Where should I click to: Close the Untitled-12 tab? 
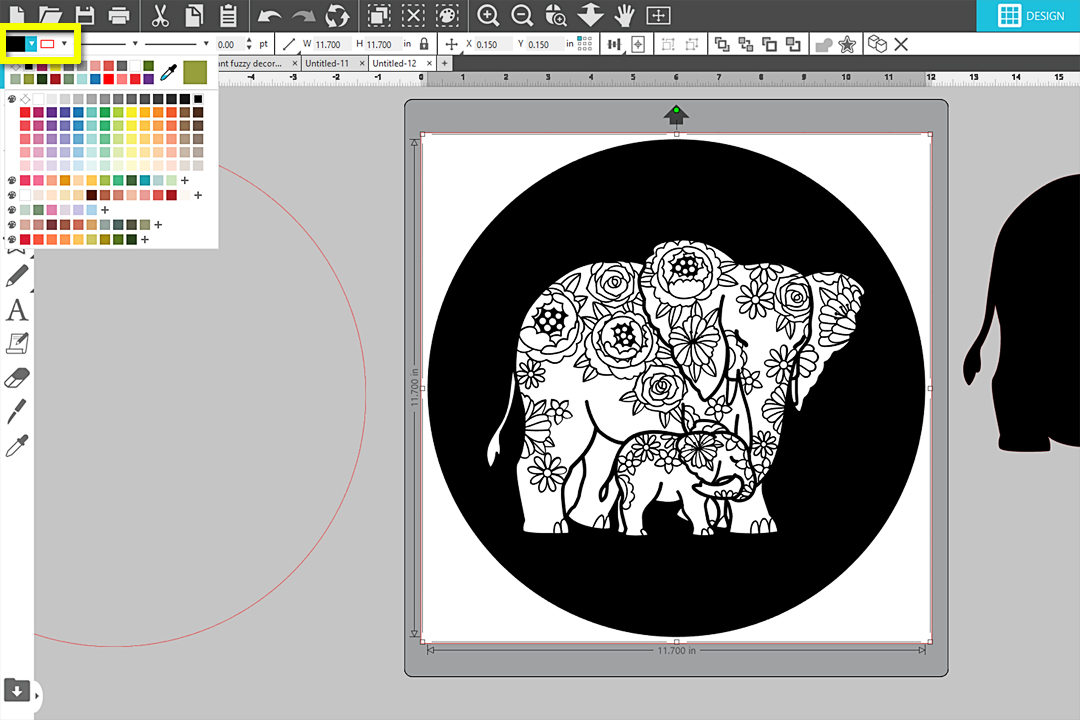(430, 63)
